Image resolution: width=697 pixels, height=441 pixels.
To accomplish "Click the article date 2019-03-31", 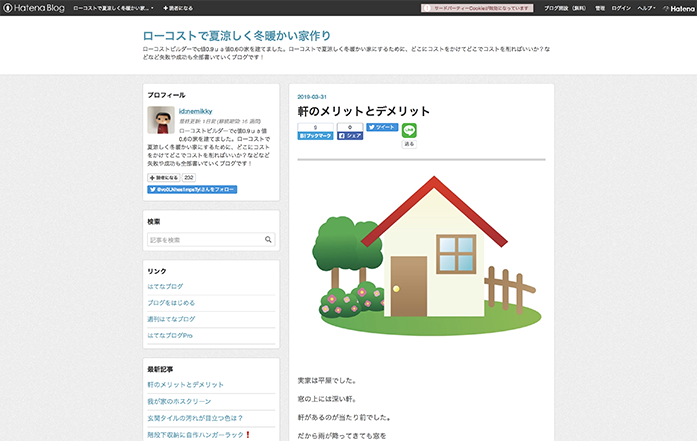I will [312, 96].
